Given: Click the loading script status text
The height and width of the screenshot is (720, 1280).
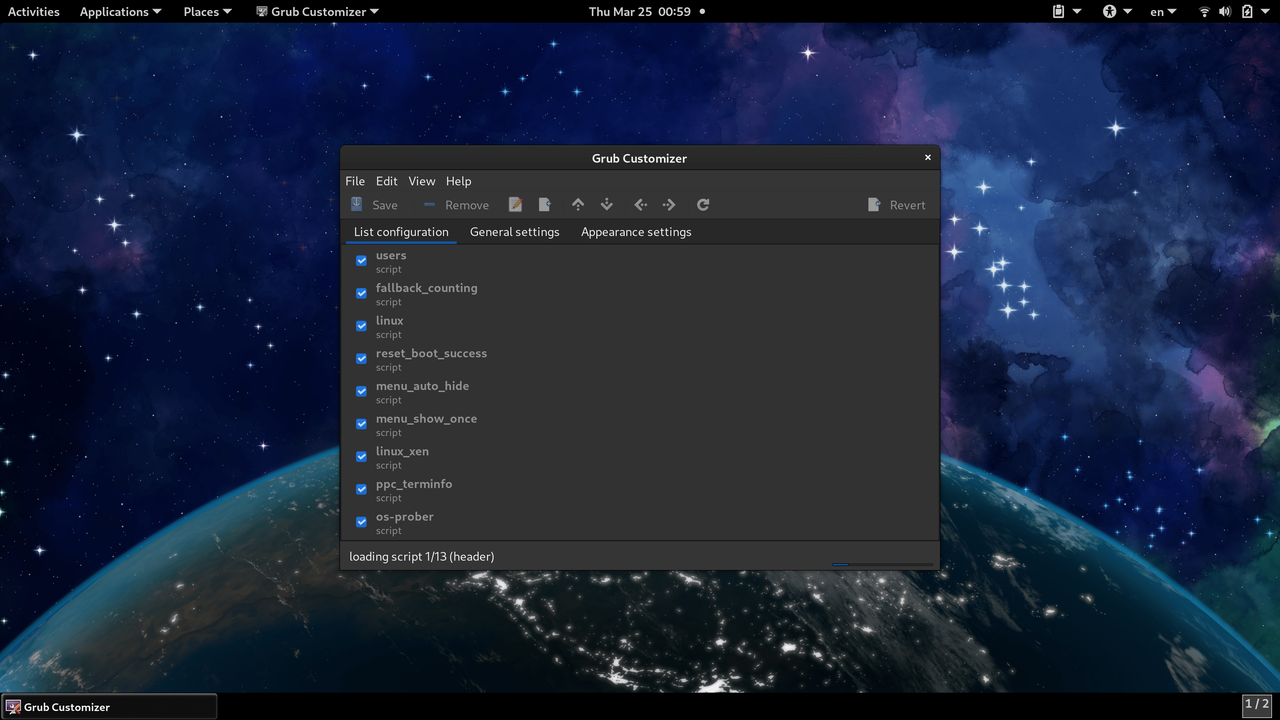Looking at the screenshot, I should coord(422,556).
